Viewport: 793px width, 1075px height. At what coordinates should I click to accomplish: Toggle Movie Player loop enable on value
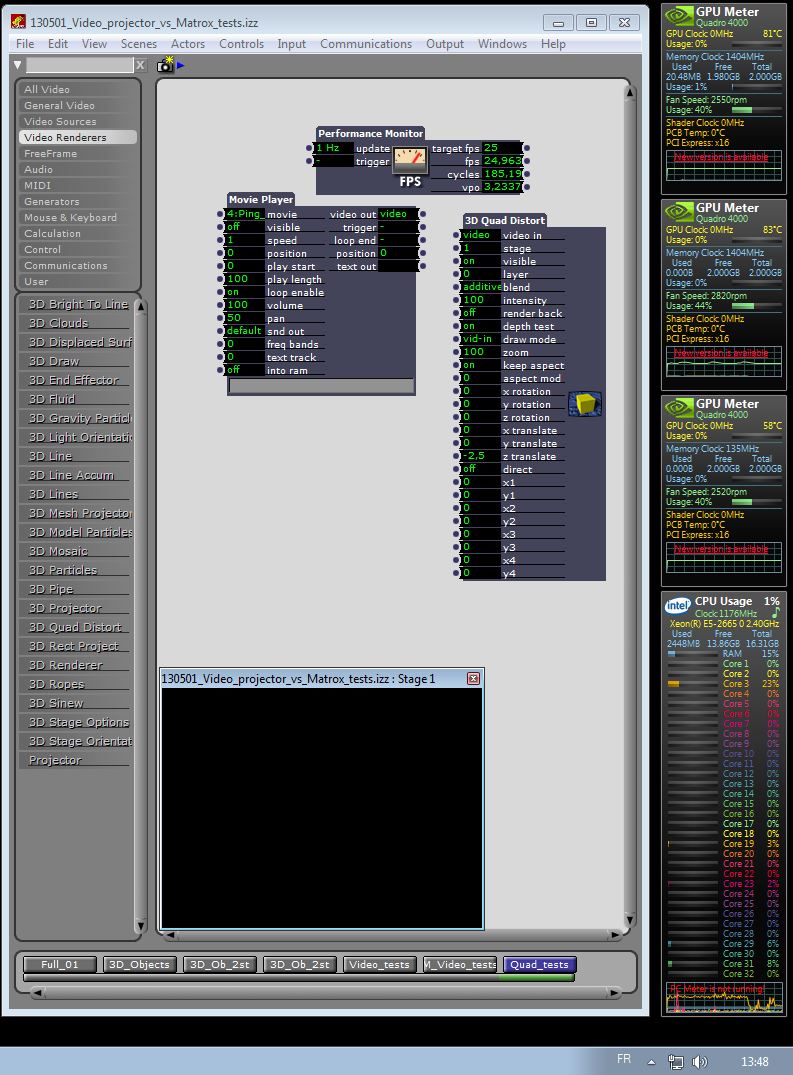pyautogui.click(x=244, y=292)
